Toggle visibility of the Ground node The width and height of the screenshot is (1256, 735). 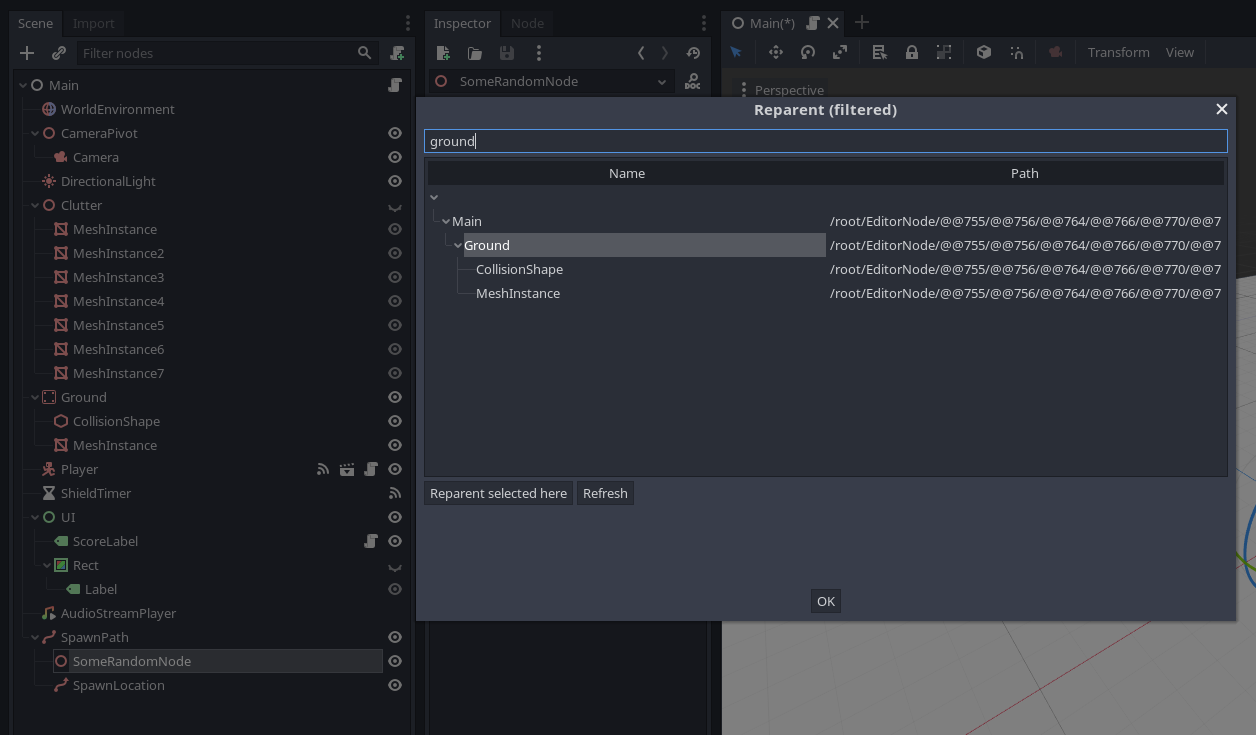coord(395,397)
